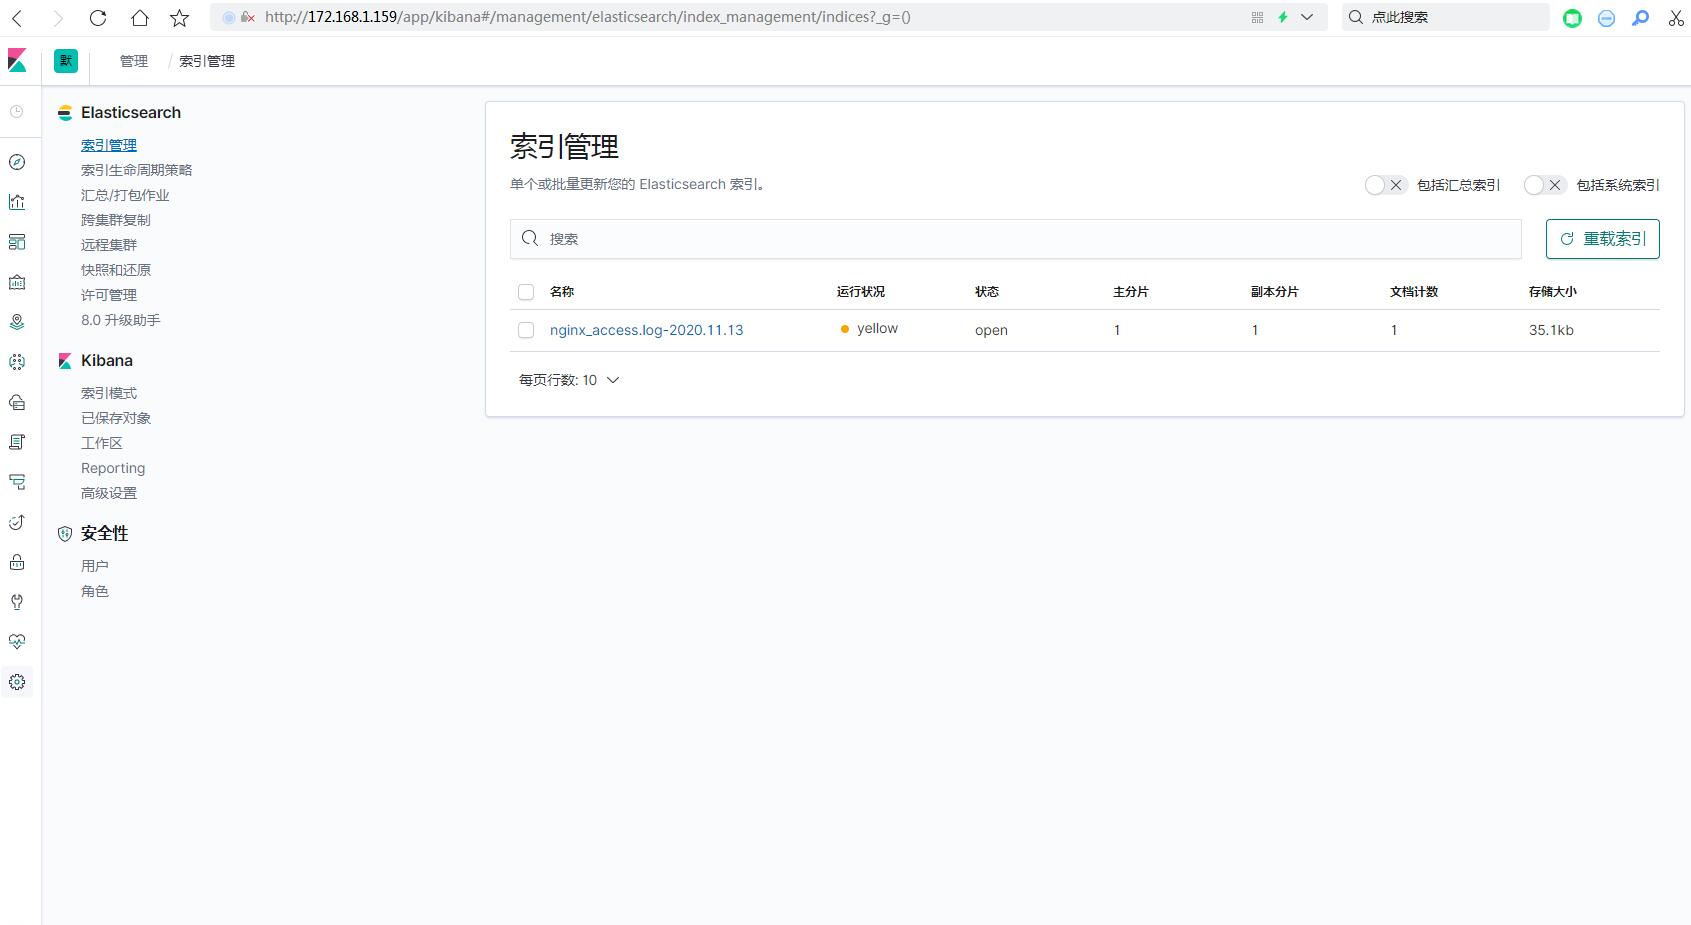This screenshot has width=1691, height=925.
Task: Sort by 运行状况 column header
Action: pyautogui.click(x=861, y=292)
